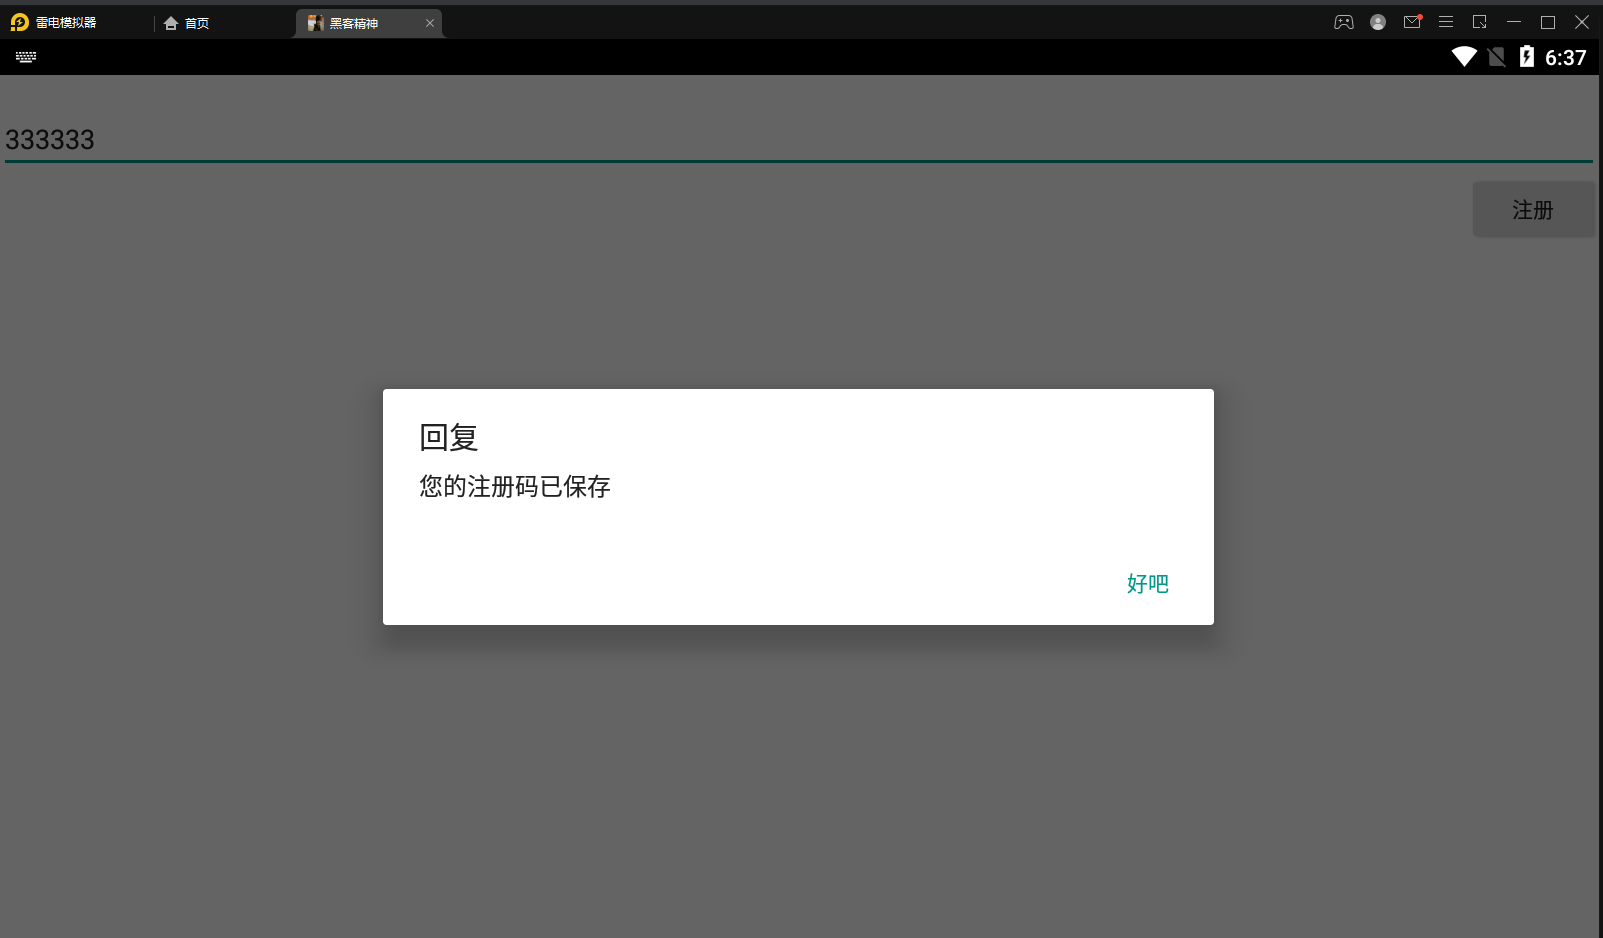Open the hamburger menu in the title bar
This screenshot has height=938, width=1603.
click(x=1446, y=21)
